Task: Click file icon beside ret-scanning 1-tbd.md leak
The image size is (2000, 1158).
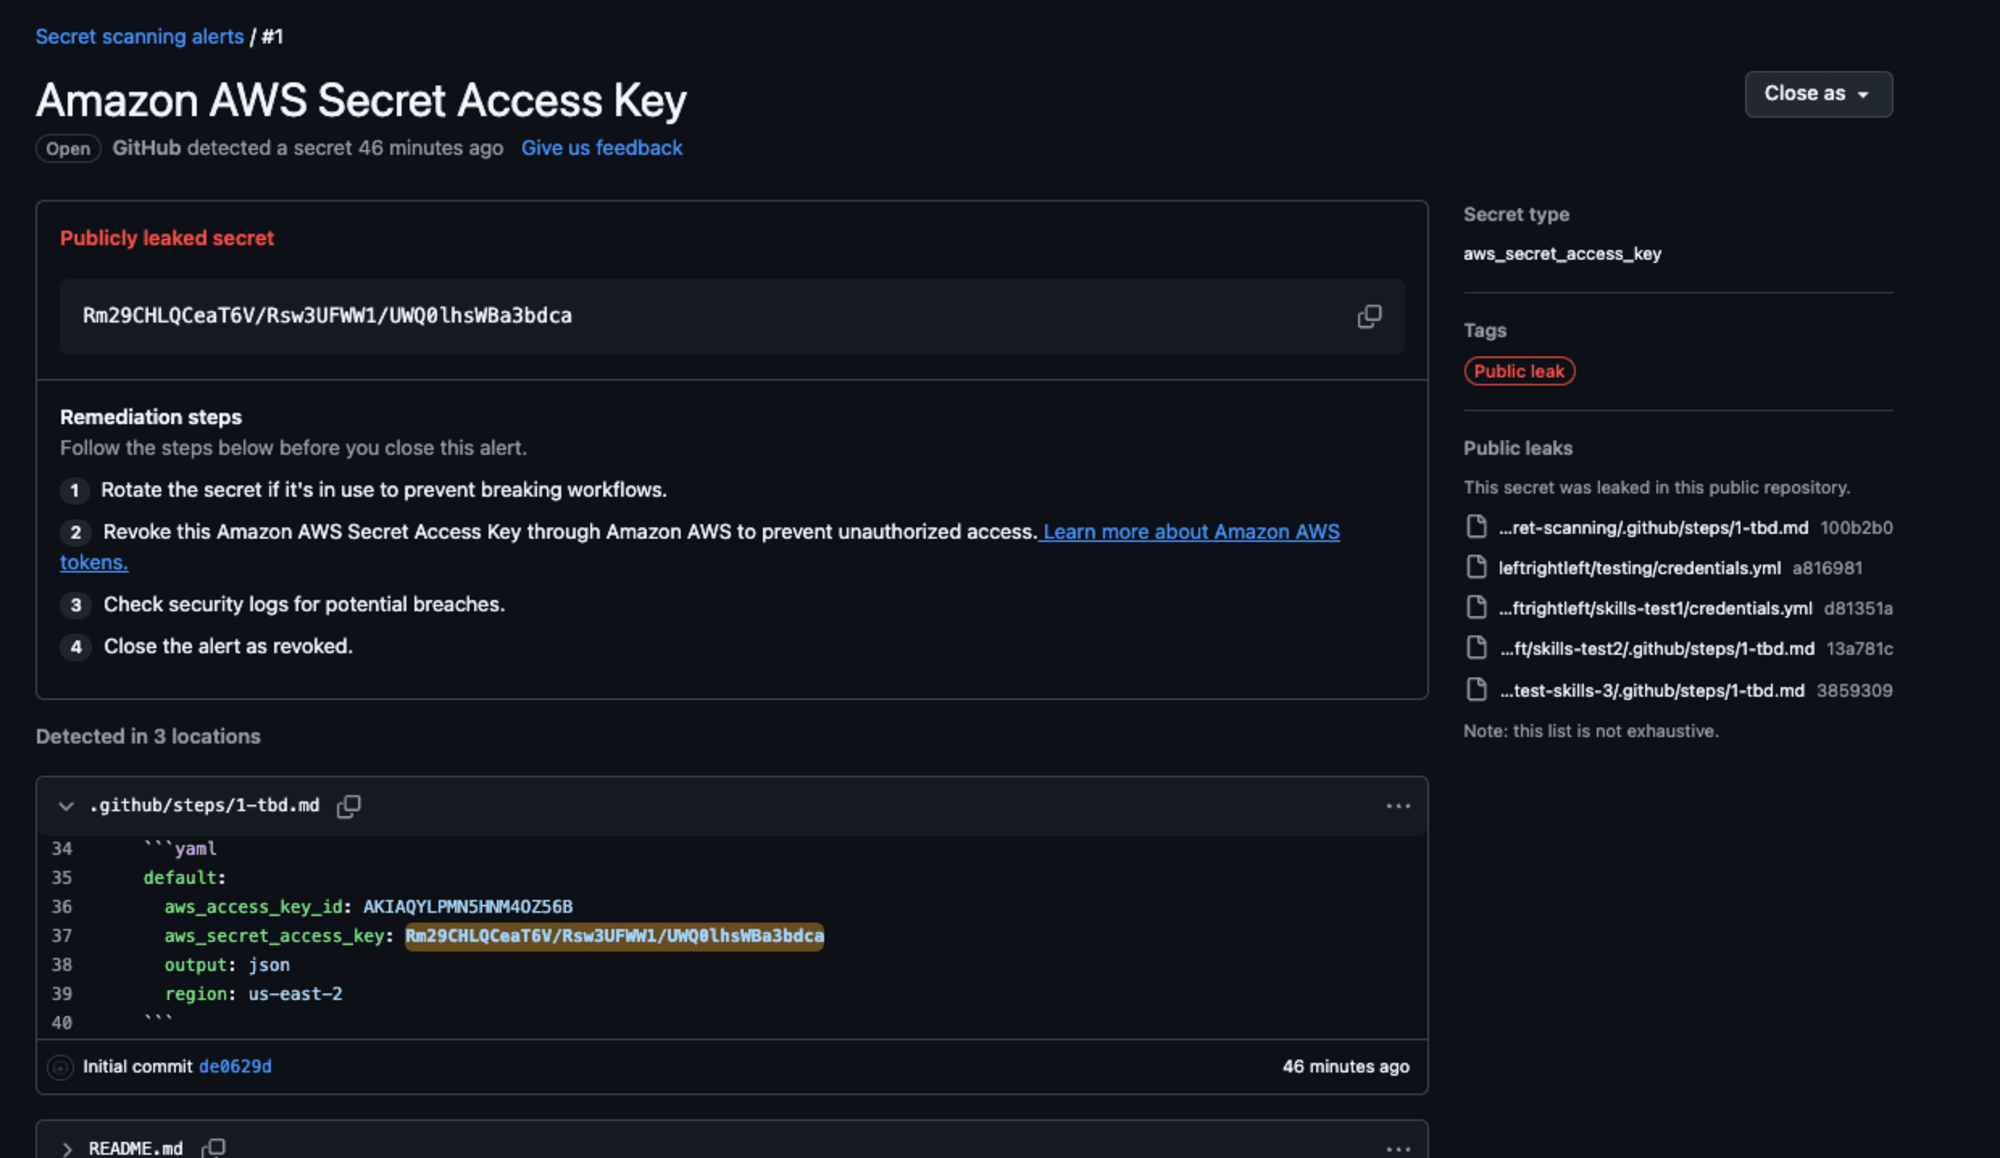Action: [x=1476, y=526]
